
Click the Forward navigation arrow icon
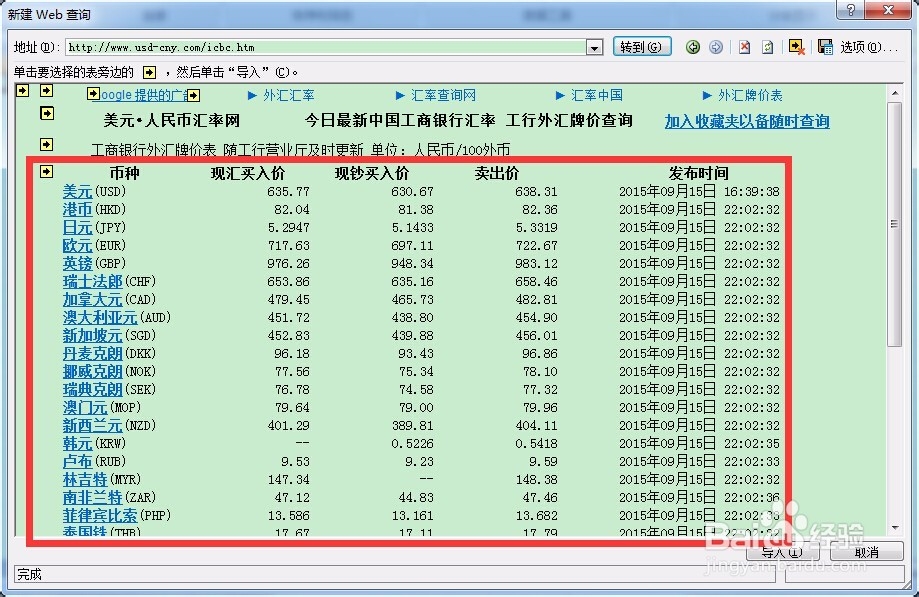[x=716, y=47]
